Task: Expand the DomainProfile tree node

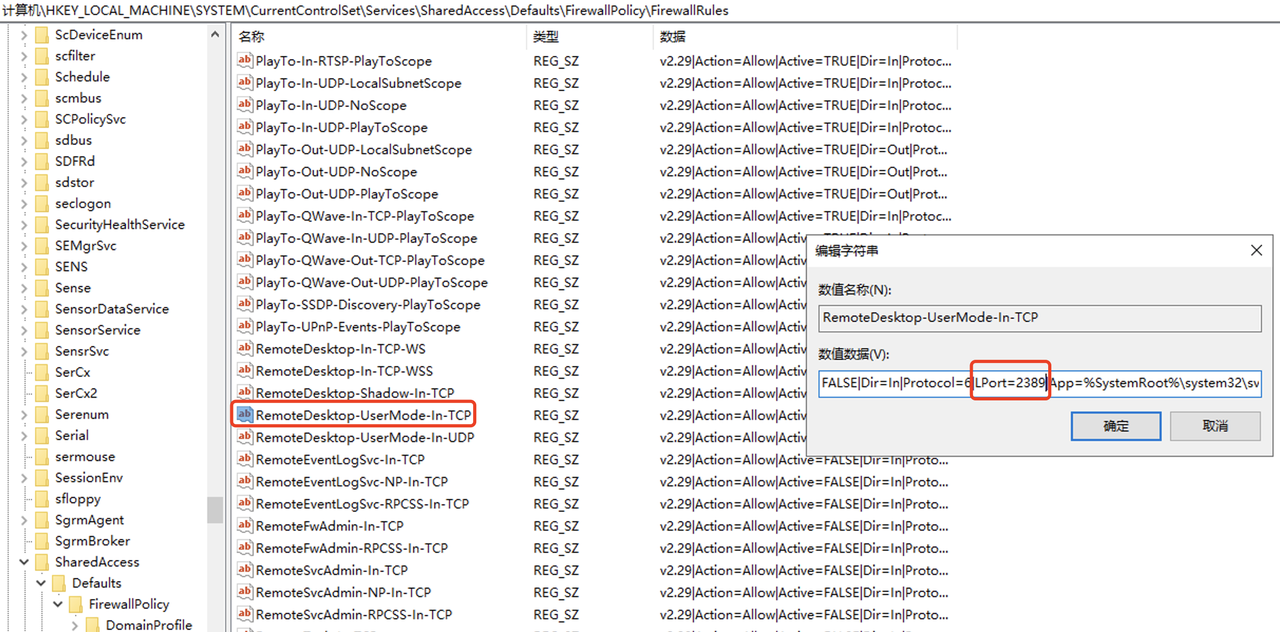Action: point(75,625)
